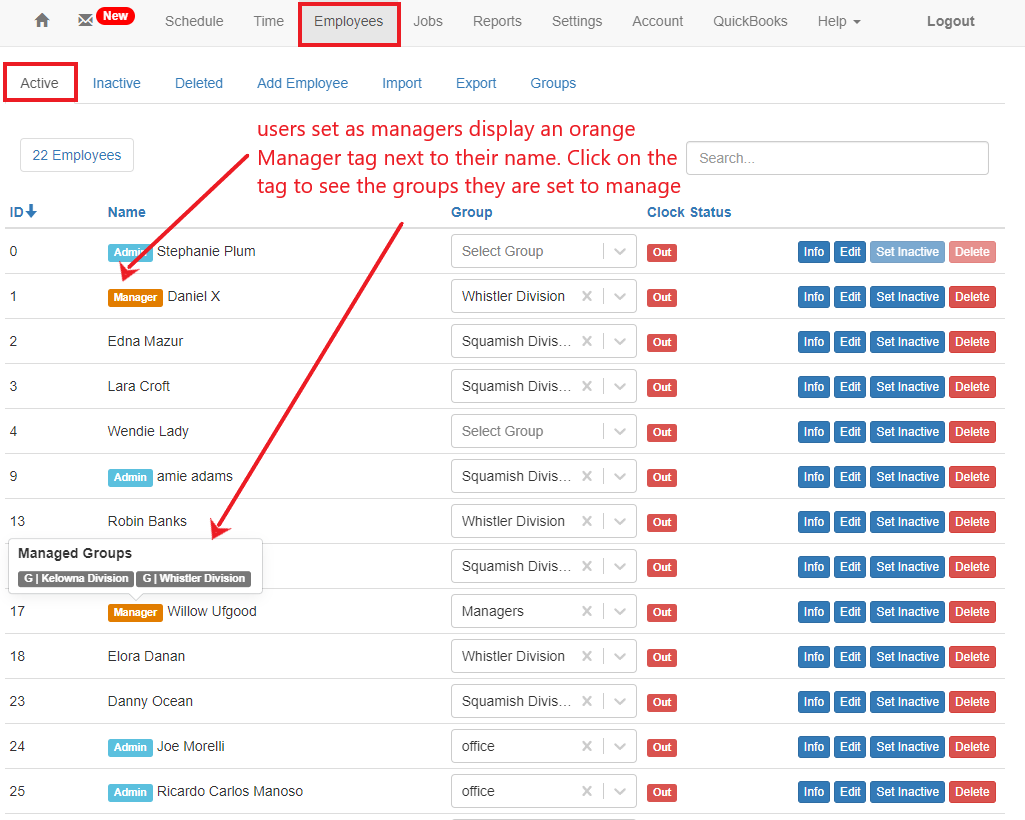The width and height of the screenshot is (1025, 820).
Task: Toggle Out clock status for Danny Ocean
Action: tap(662, 702)
